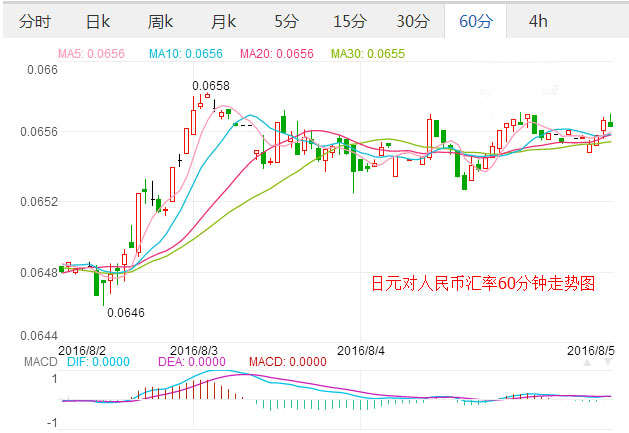Click the green MA30 legend label

coord(368,54)
